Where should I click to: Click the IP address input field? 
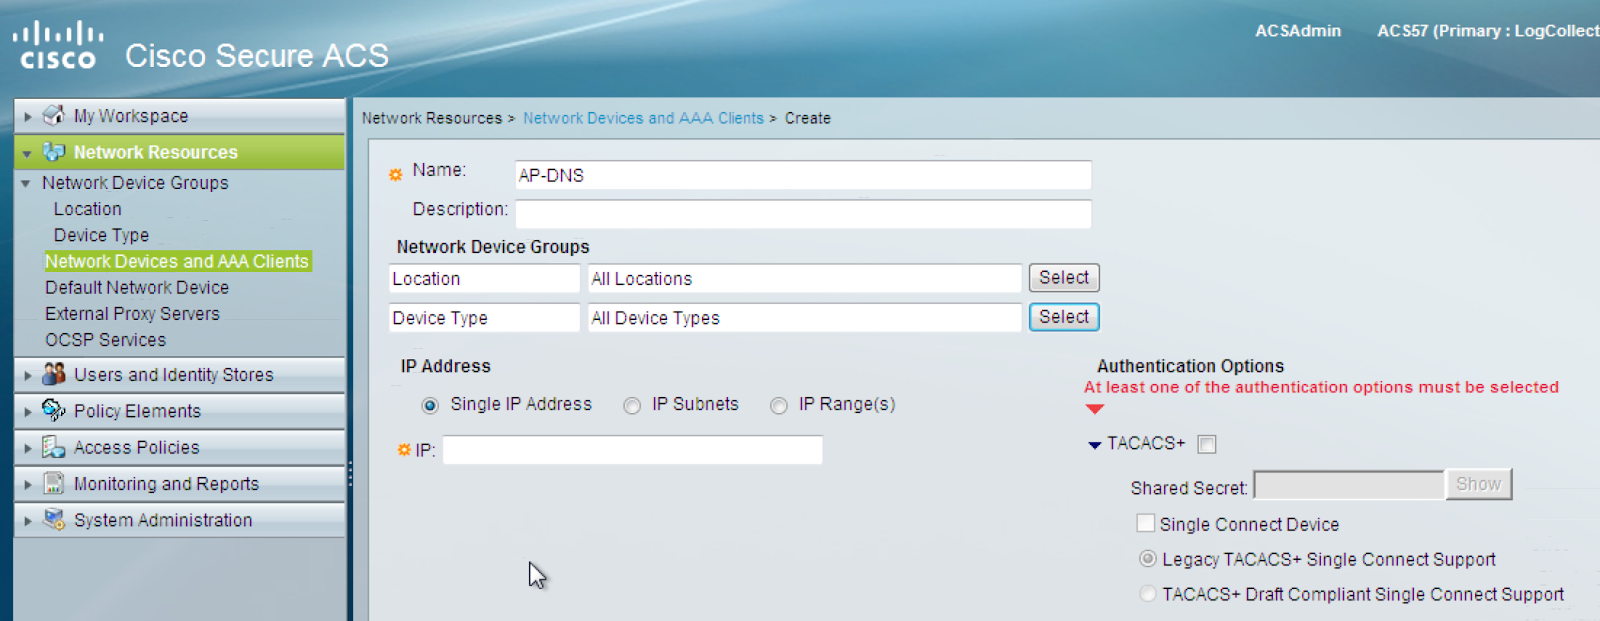(x=632, y=450)
